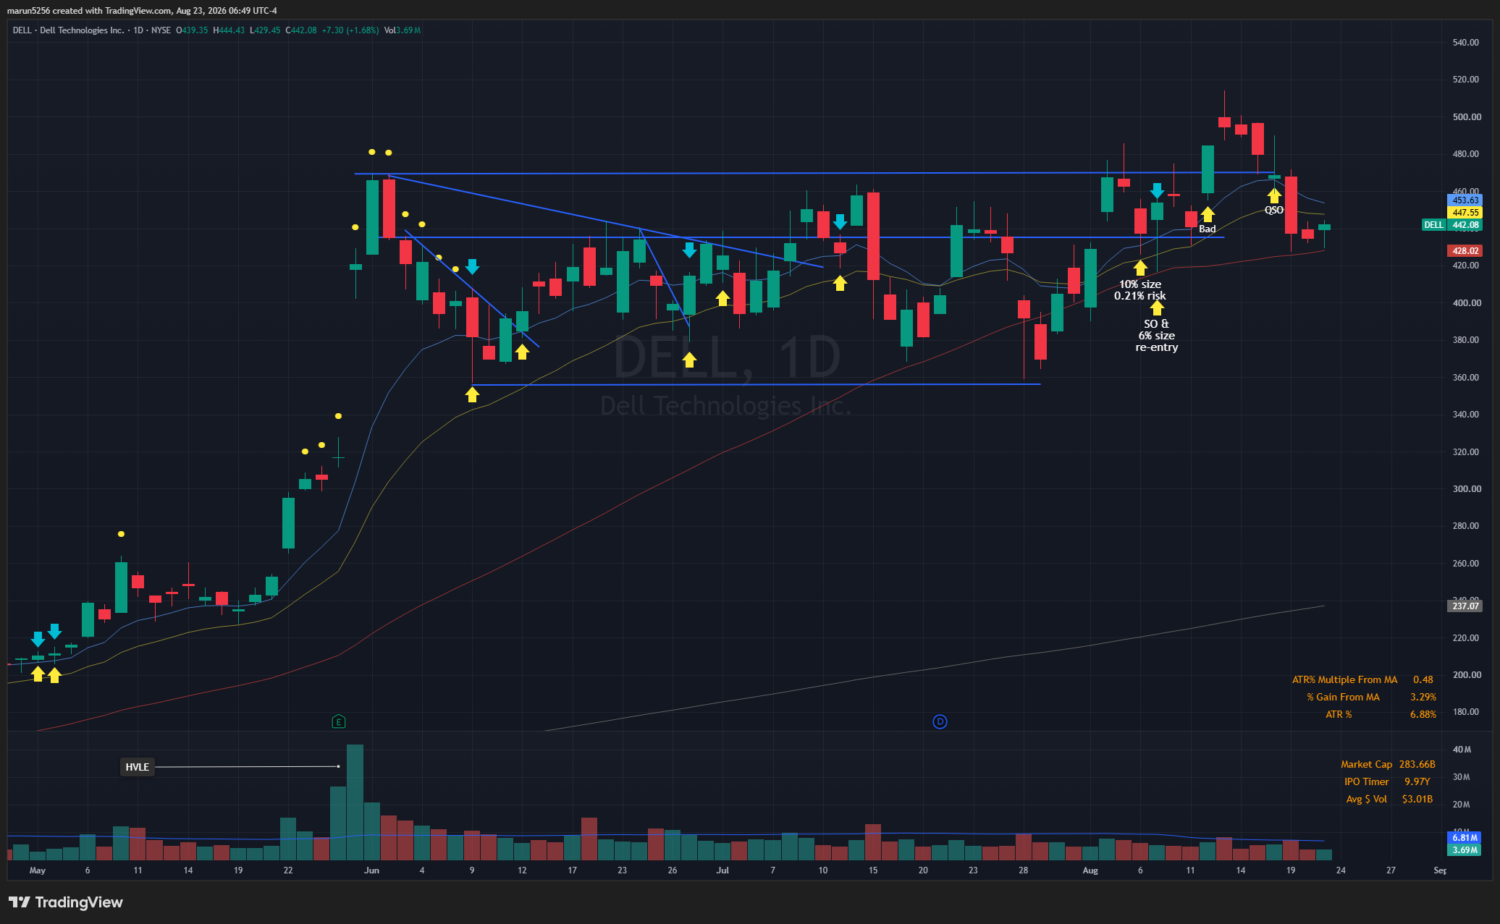
Task: Select the gray 237.07 price label
Action: tap(1465, 605)
